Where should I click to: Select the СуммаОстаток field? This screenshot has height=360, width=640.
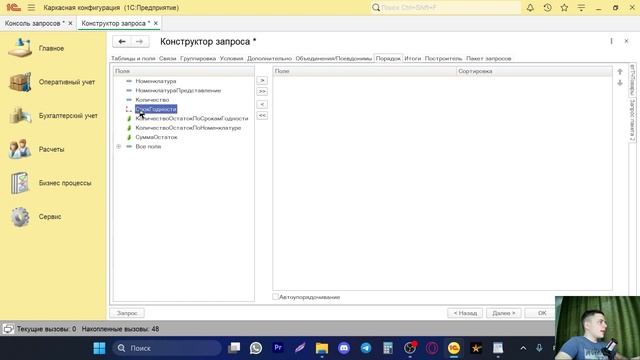click(x=156, y=137)
